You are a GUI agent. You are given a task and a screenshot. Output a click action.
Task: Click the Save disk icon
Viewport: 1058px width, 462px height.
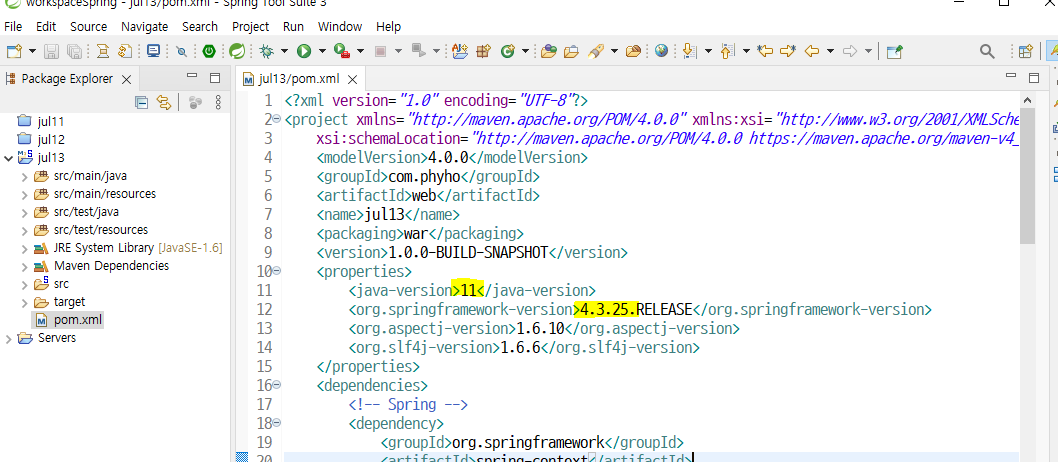point(51,51)
